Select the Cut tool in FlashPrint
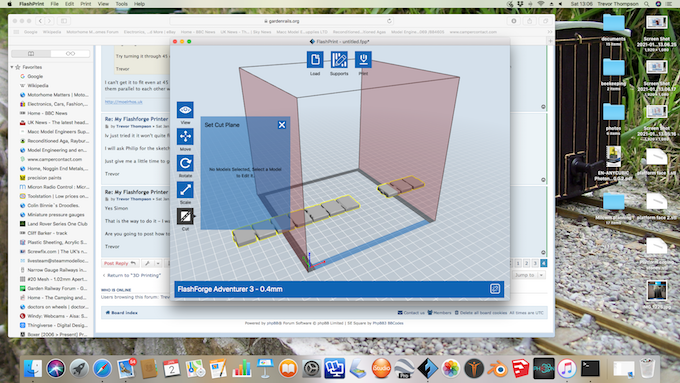 185,216
